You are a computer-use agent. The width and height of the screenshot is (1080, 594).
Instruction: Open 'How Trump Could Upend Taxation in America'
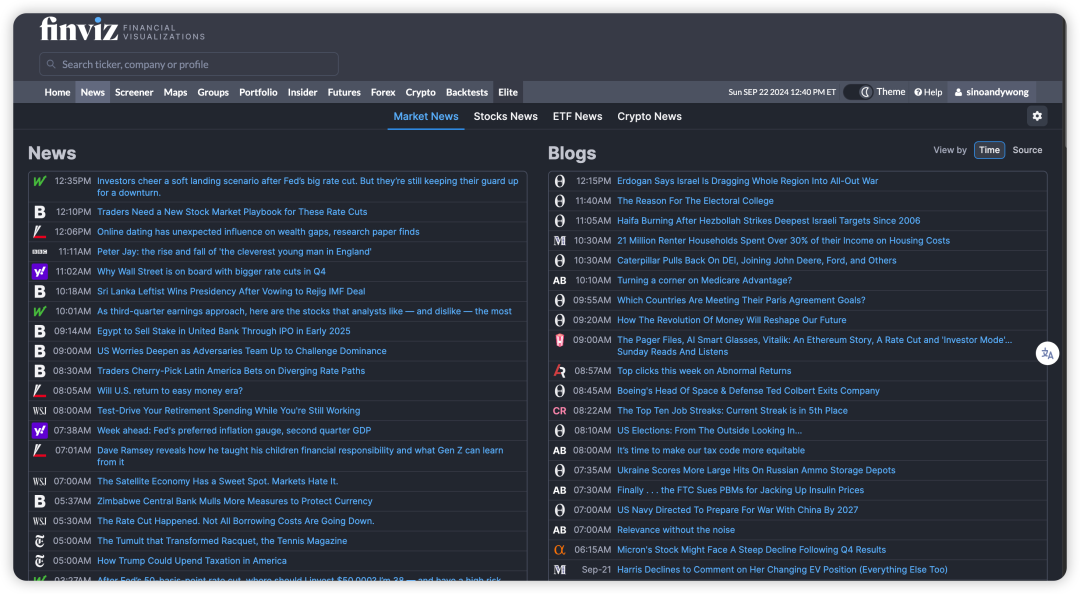coord(192,561)
